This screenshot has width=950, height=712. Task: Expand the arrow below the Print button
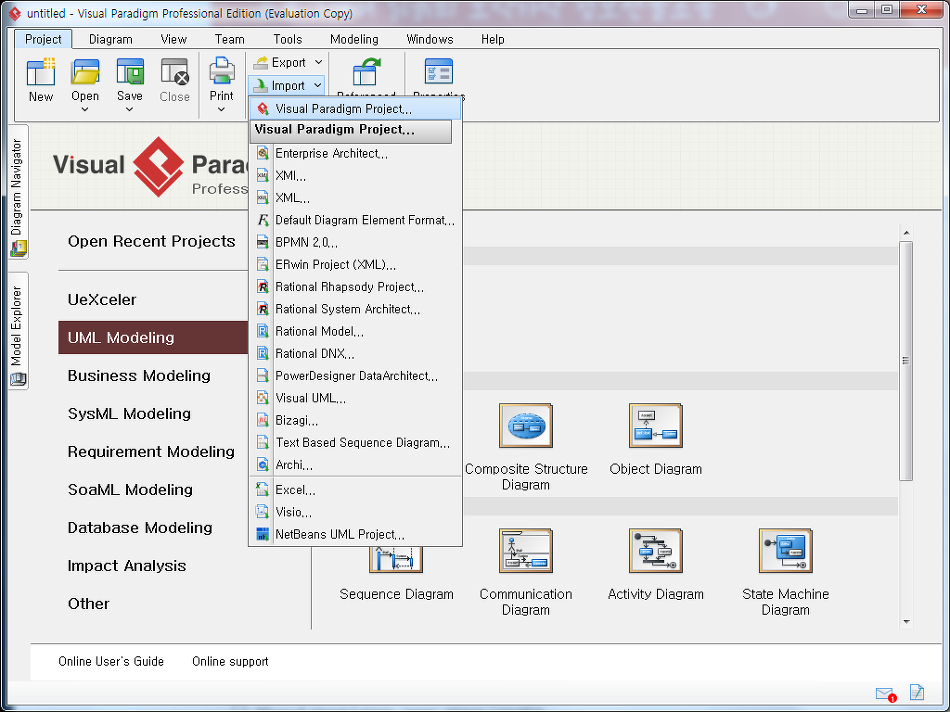pyautogui.click(x=221, y=110)
